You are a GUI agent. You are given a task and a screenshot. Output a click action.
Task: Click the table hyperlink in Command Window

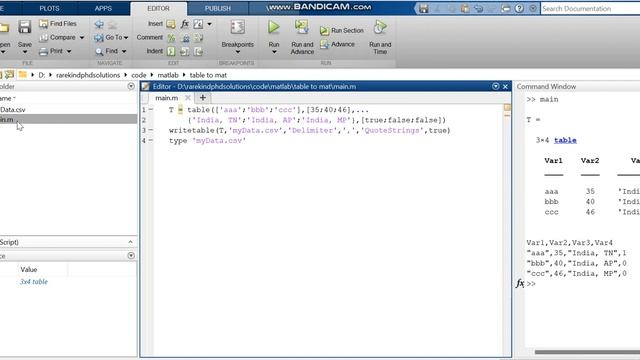(x=565, y=140)
